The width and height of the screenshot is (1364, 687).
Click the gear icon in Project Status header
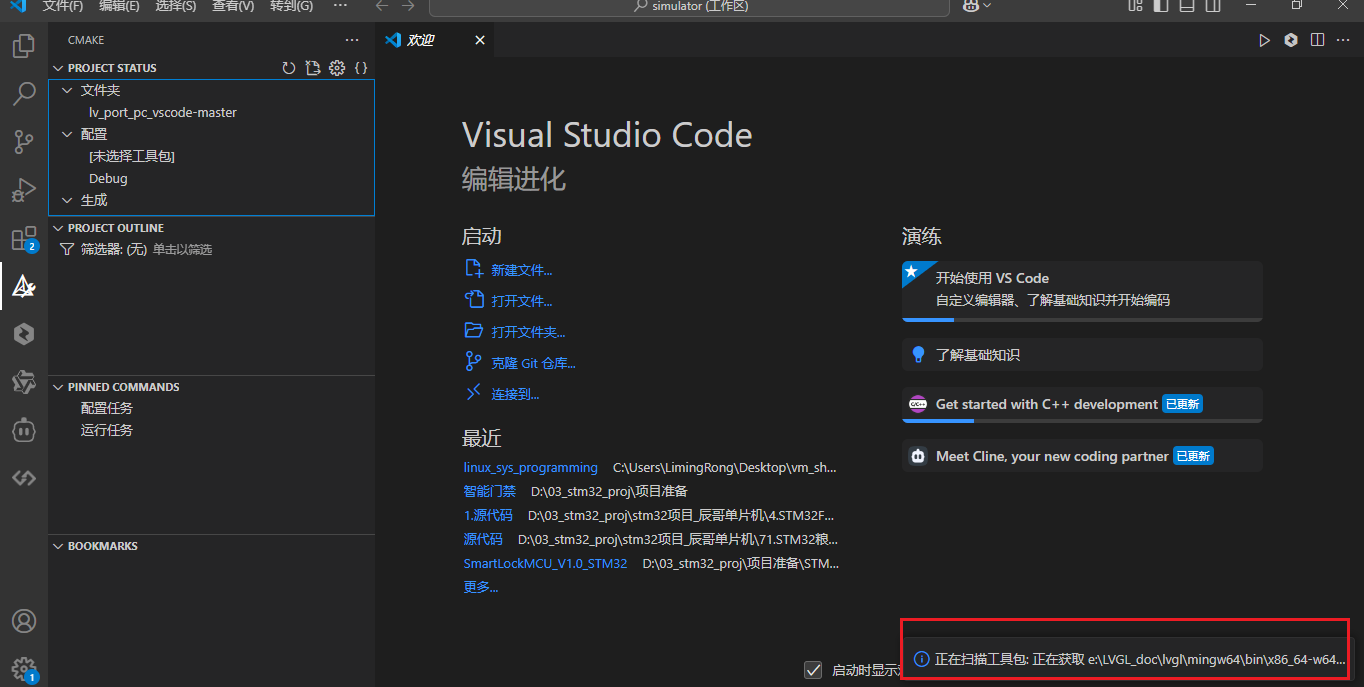click(337, 68)
